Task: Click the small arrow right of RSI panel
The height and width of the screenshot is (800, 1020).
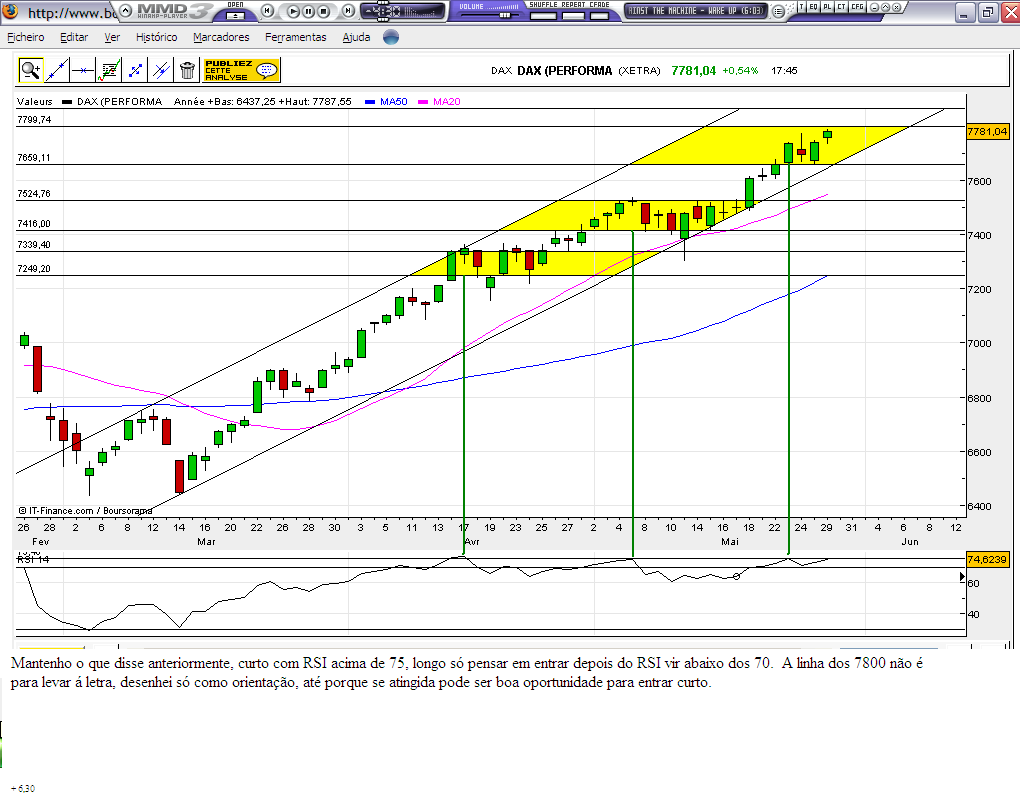Action: (963, 577)
